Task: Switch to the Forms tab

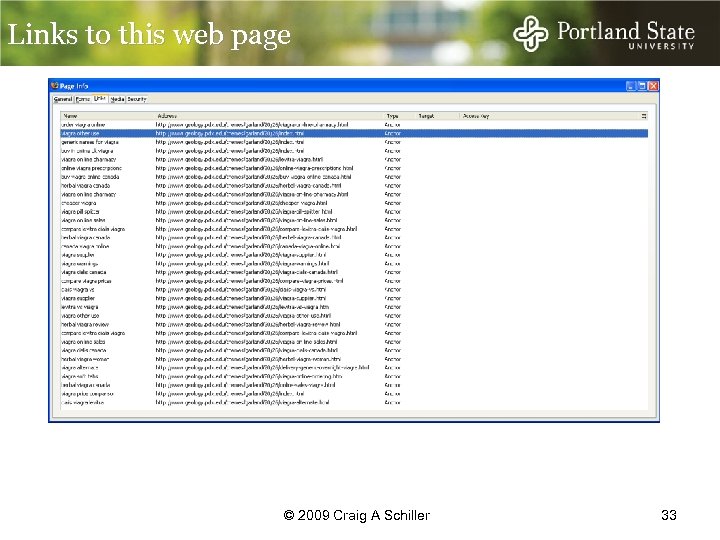Action: 83,99
